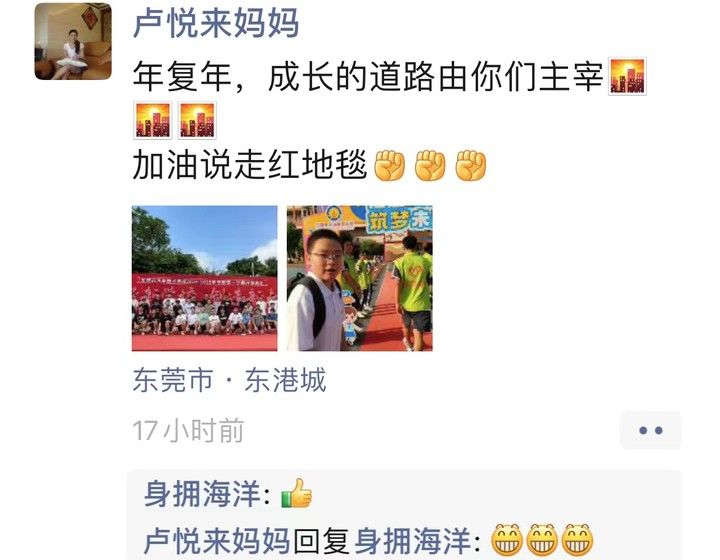Tap the first raised fist emoji
The width and height of the screenshot is (720, 560).
pos(389,165)
